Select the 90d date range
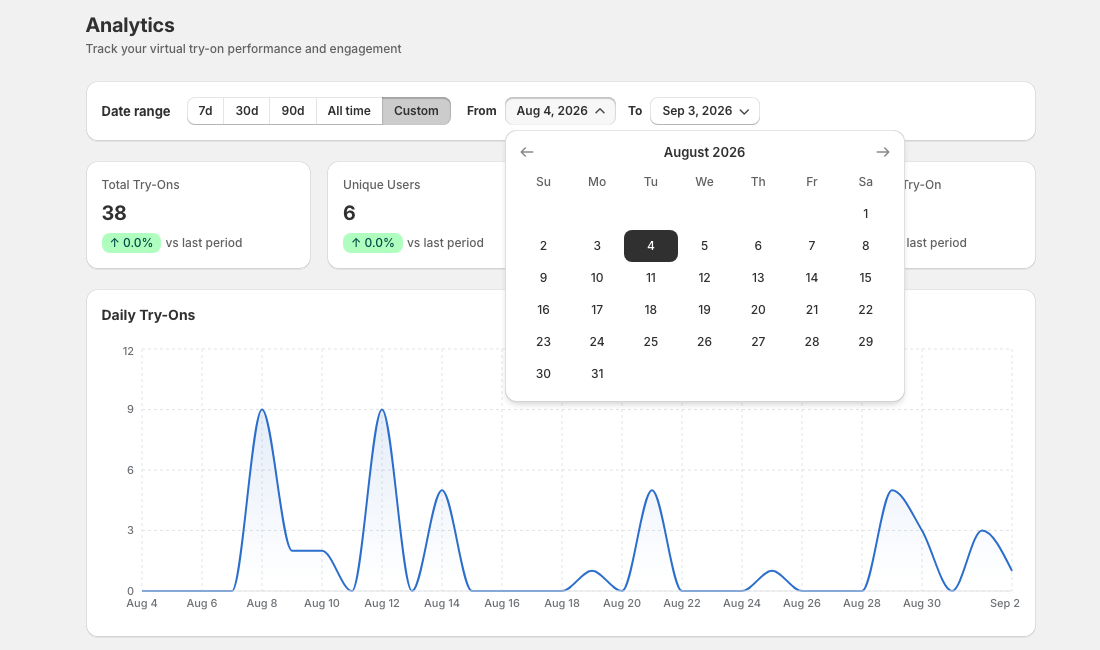Image resolution: width=1100 pixels, height=650 pixels. [x=293, y=111]
